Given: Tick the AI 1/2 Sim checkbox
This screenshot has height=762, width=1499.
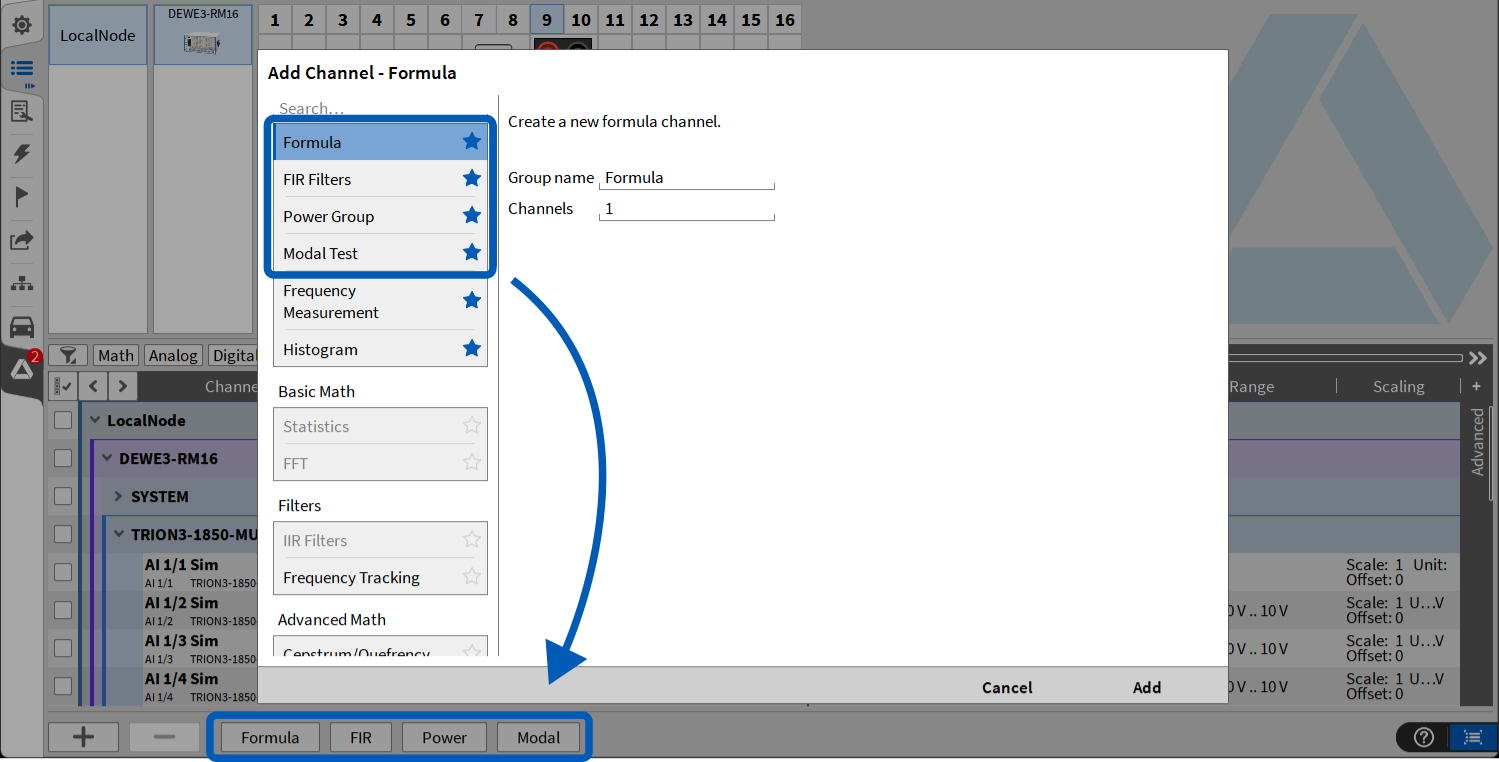Looking at the screenshot, I should click(x=63, y=610).
